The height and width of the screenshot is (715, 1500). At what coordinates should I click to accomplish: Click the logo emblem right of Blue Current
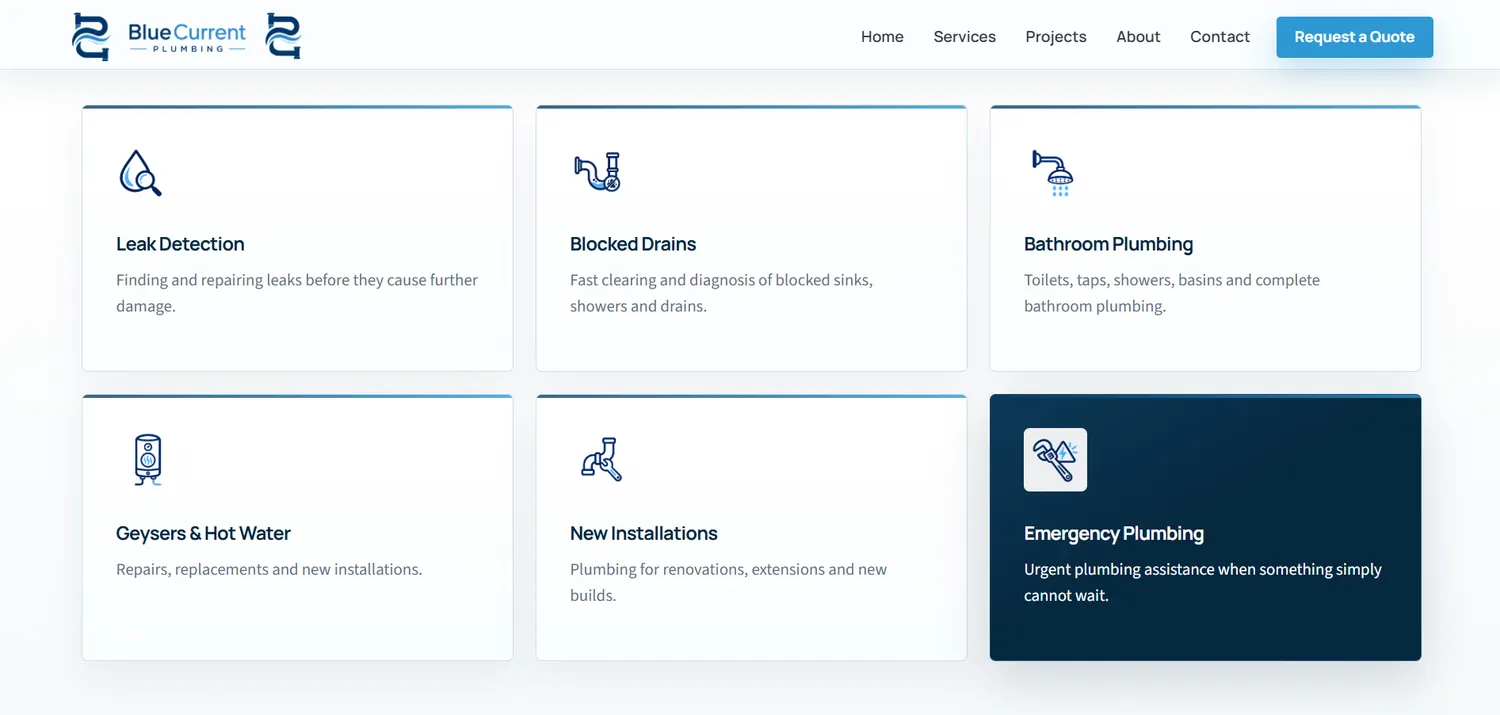[x=283, y=36]
